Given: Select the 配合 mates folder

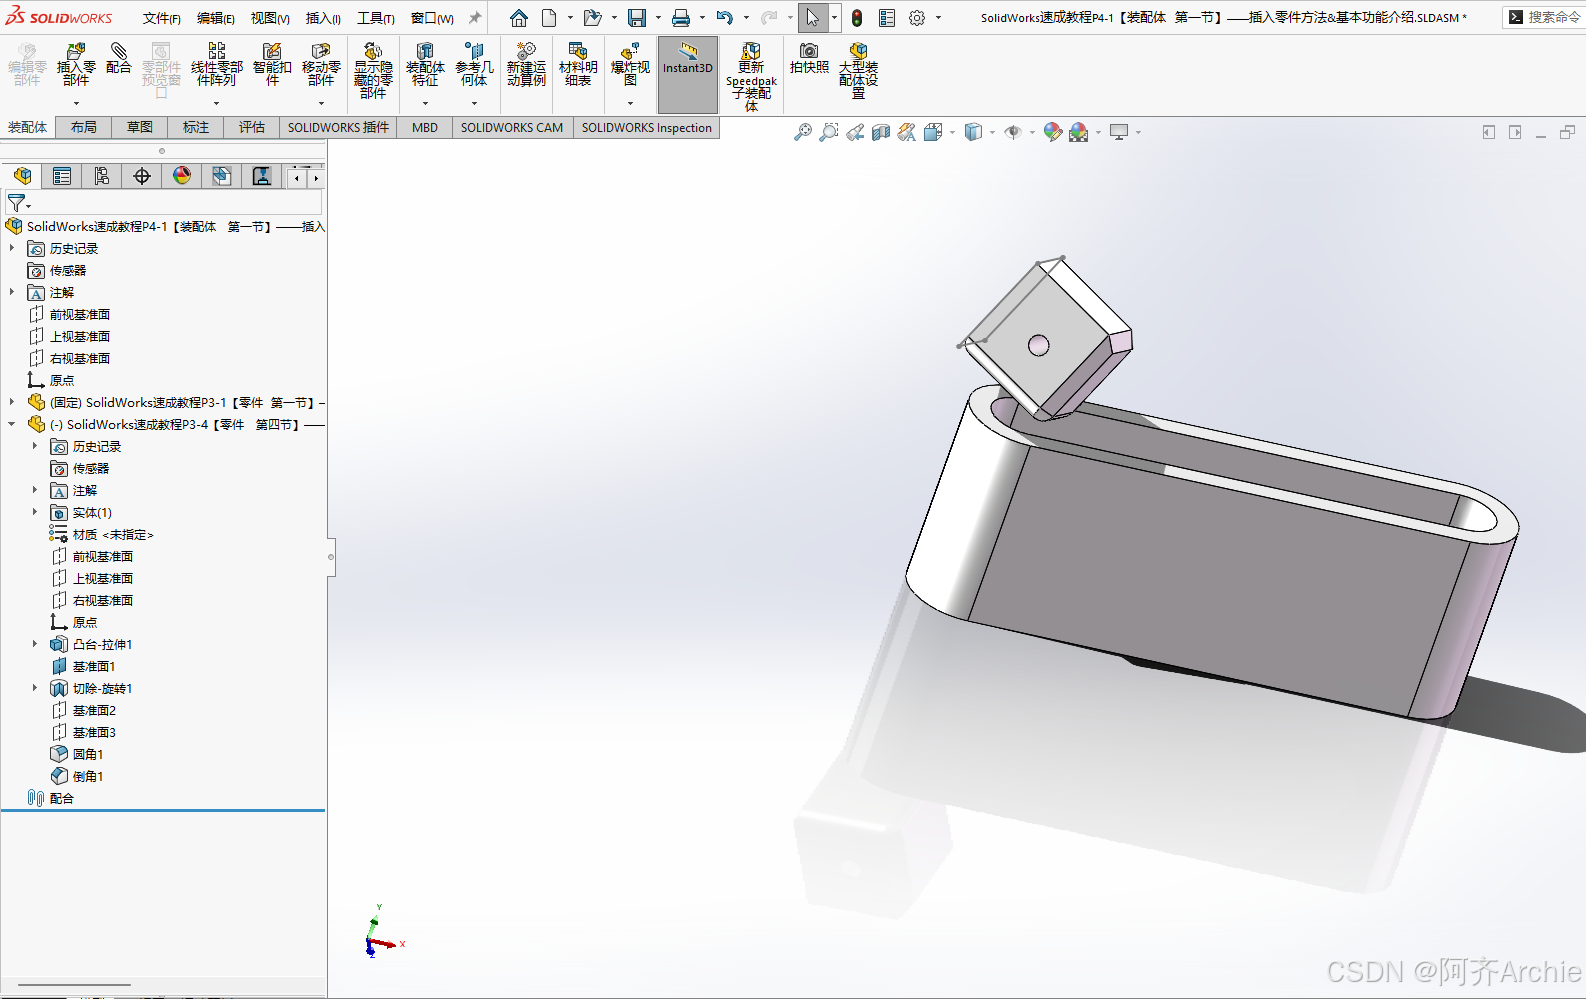Looking at the screenshot, I should [x=61, y=798].
